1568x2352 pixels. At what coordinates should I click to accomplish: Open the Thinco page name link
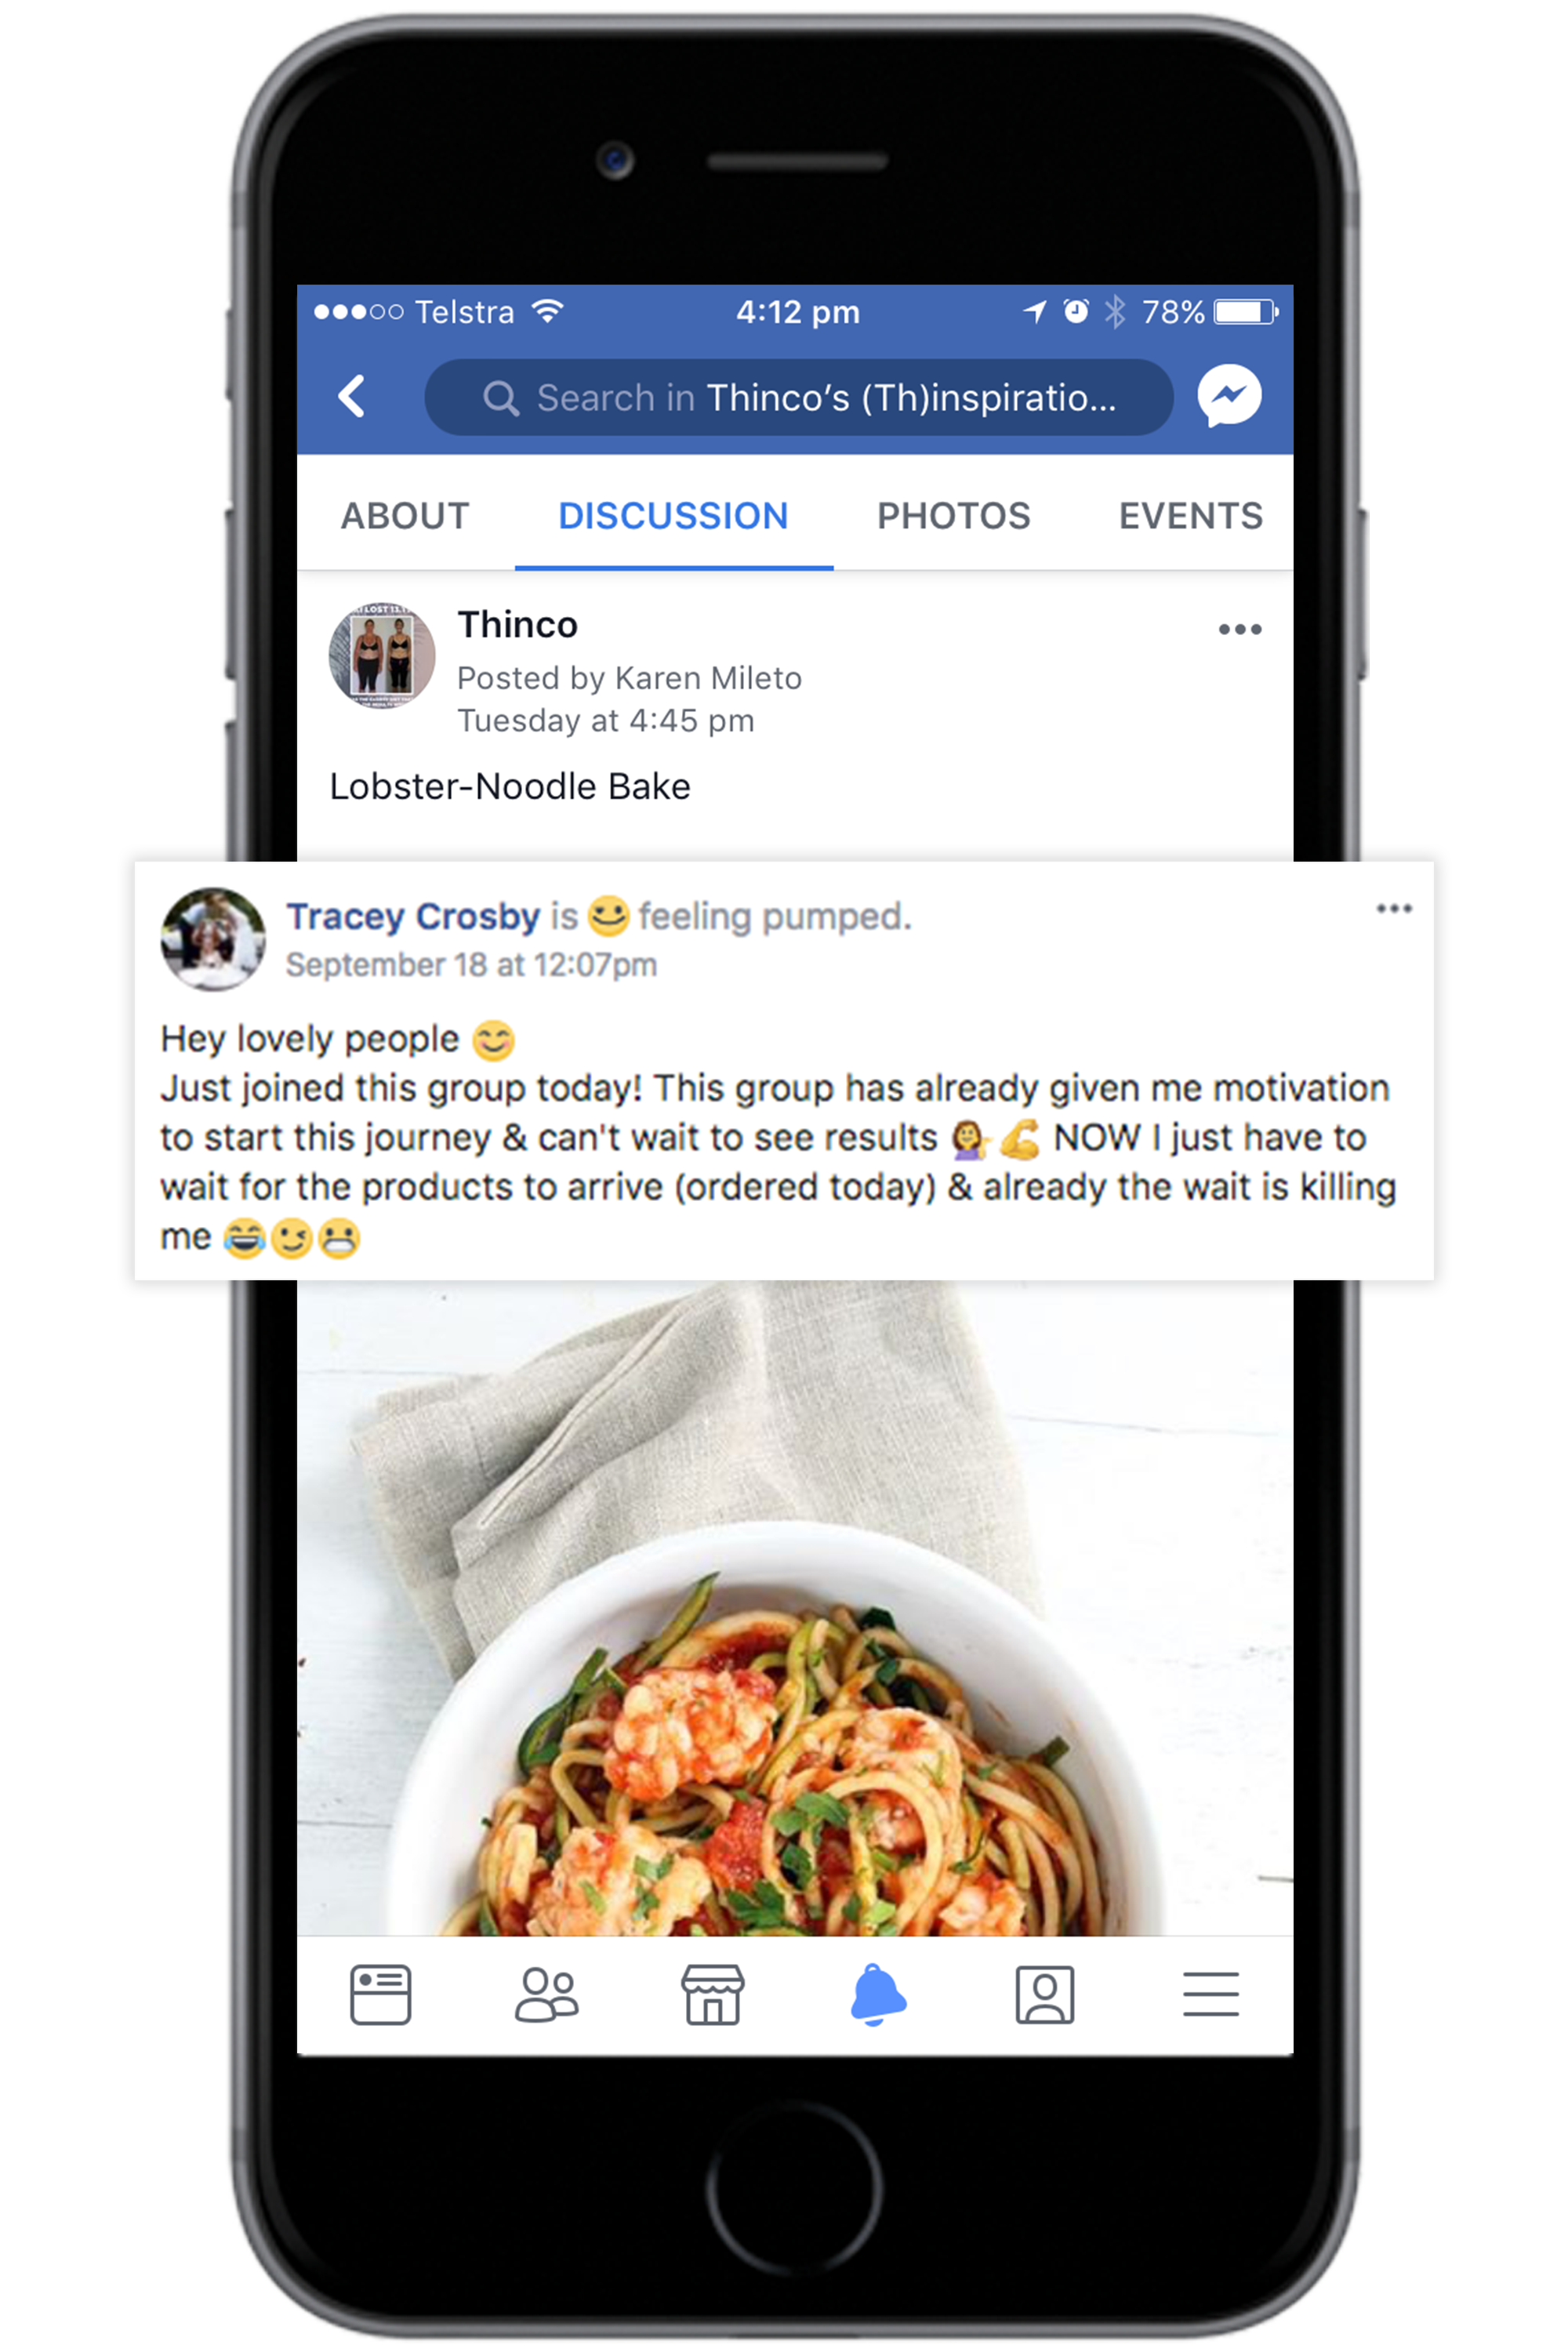[517, 625]
